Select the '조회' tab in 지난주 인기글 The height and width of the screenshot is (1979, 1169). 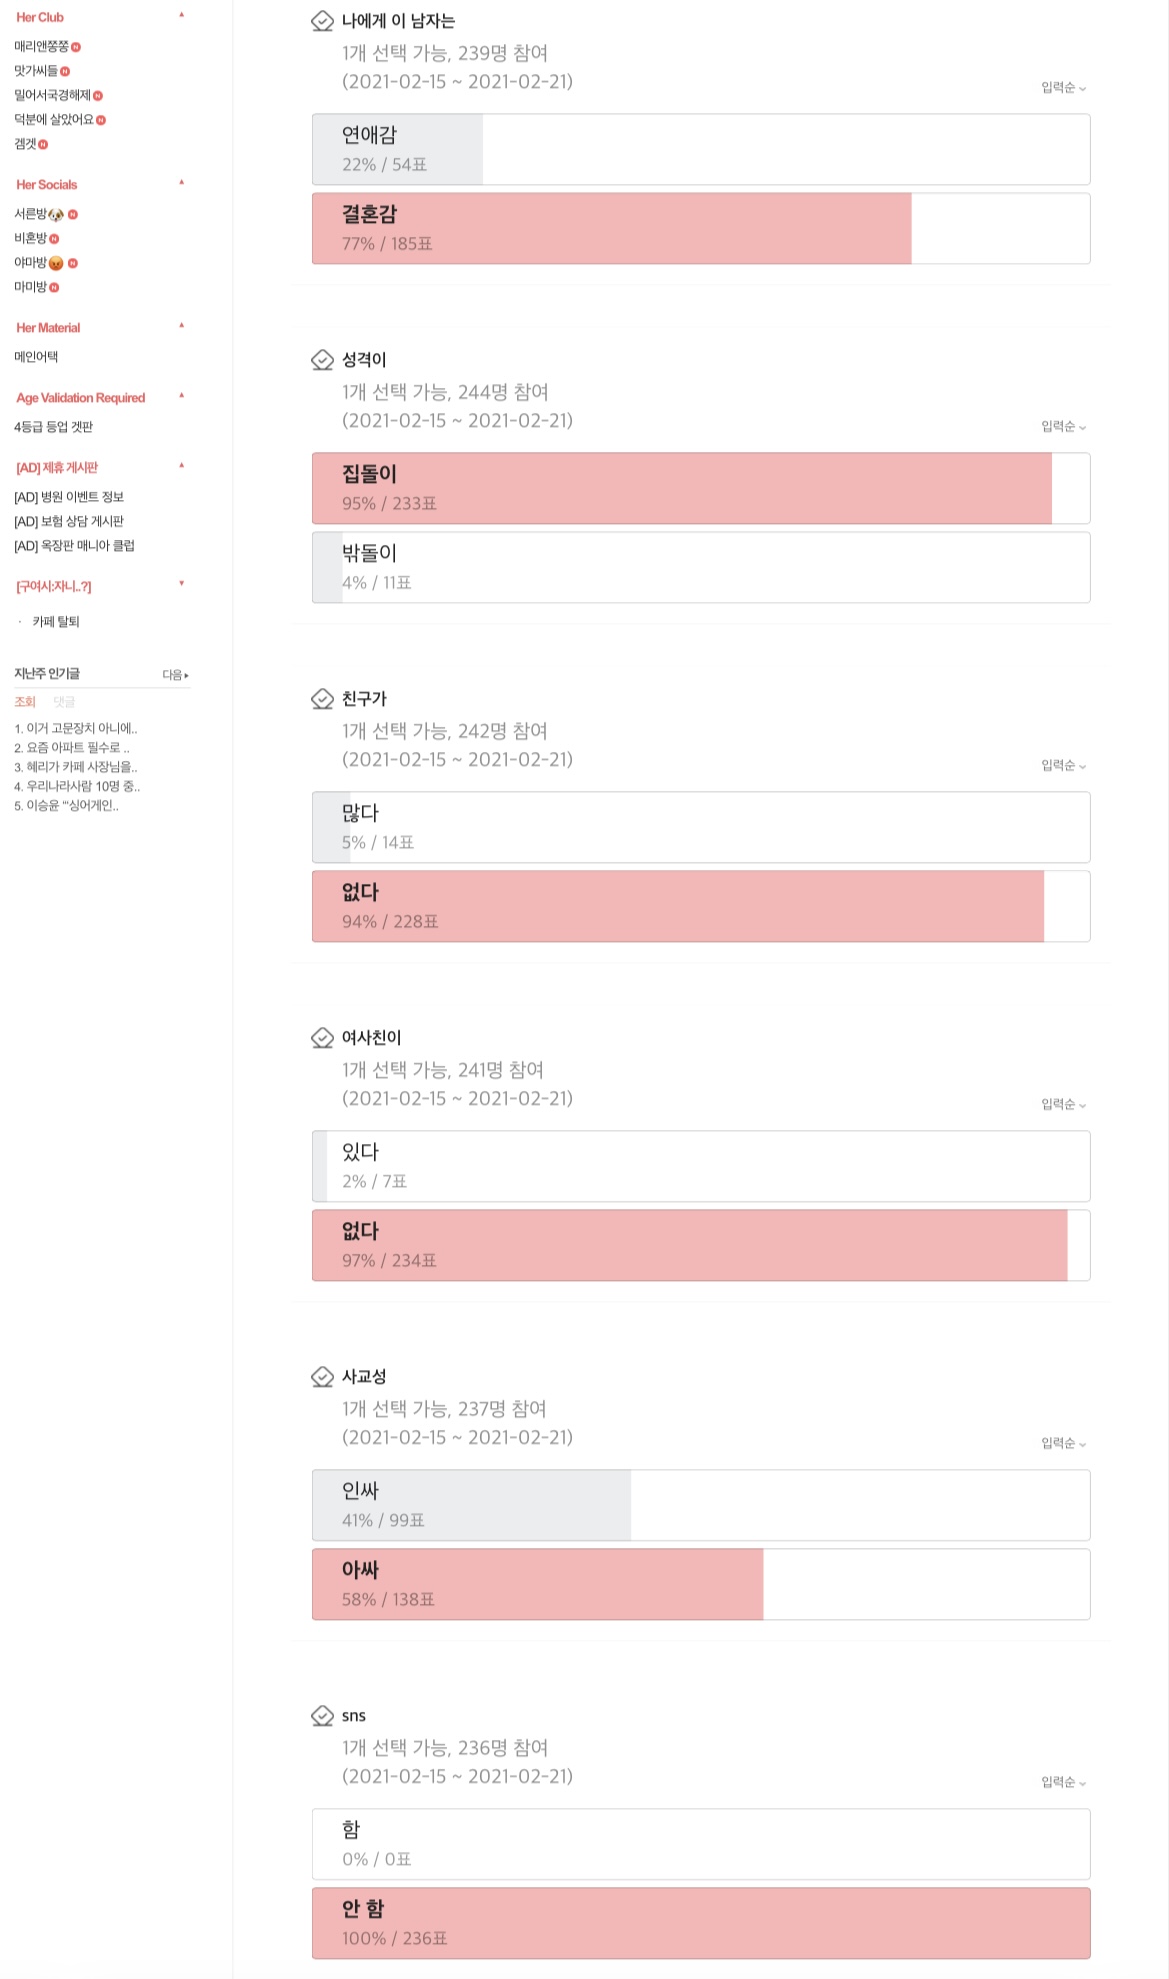25,702
